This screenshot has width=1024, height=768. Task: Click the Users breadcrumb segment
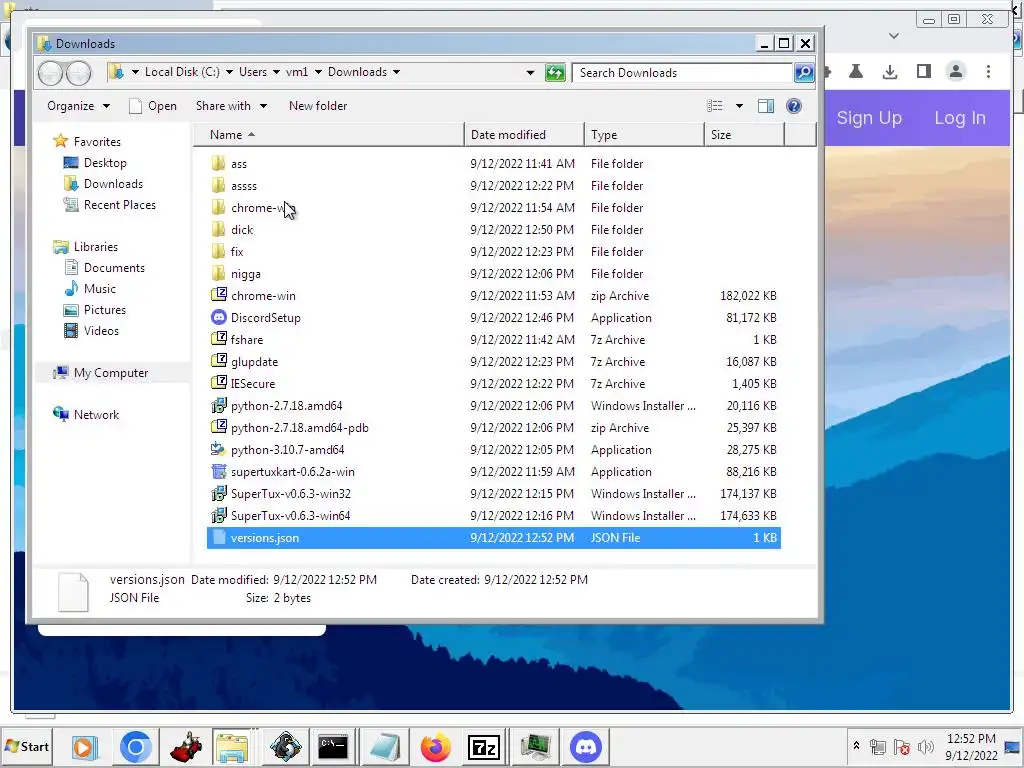click(253, 72)
